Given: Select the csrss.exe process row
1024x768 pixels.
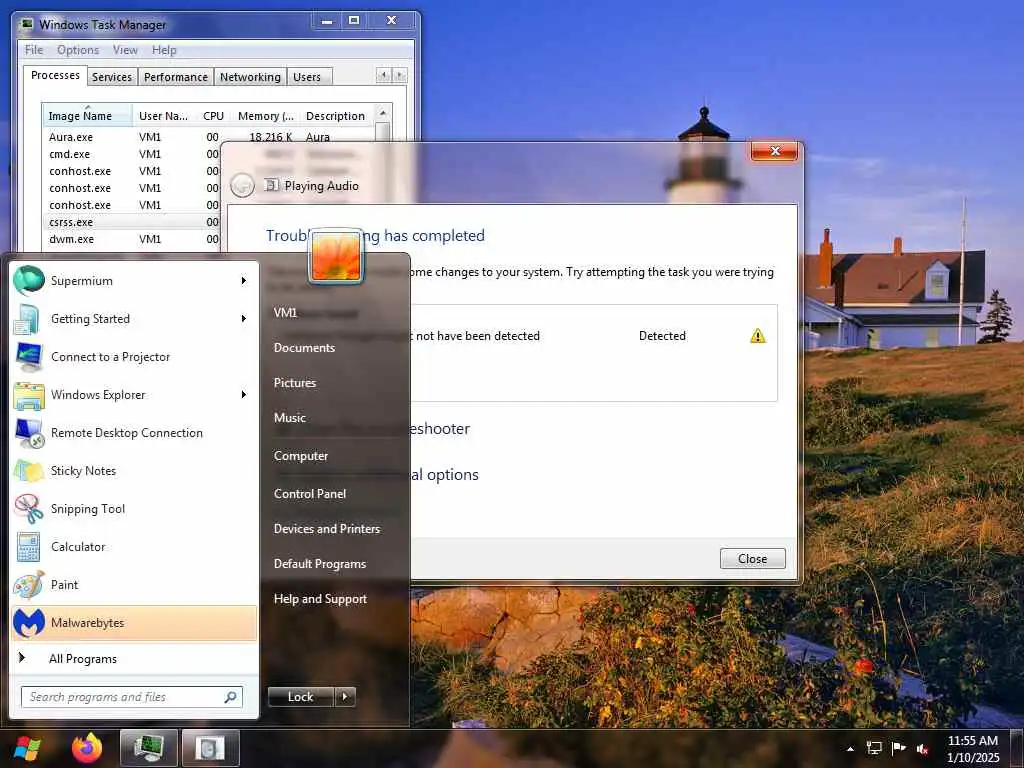Looking at the screenshot, I should (131, 222).
